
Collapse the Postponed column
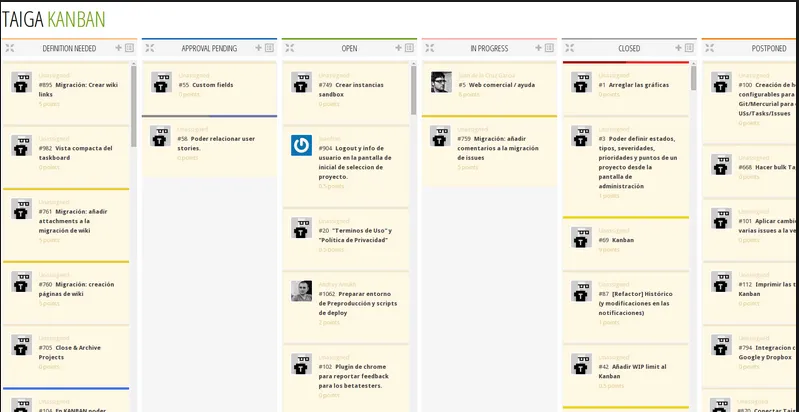pos(709,48)
